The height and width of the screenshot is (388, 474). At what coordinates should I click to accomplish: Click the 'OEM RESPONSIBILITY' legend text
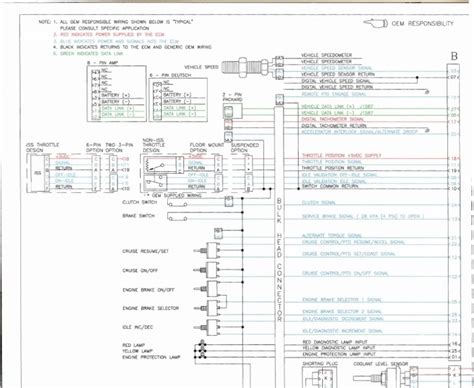point(422,23)
